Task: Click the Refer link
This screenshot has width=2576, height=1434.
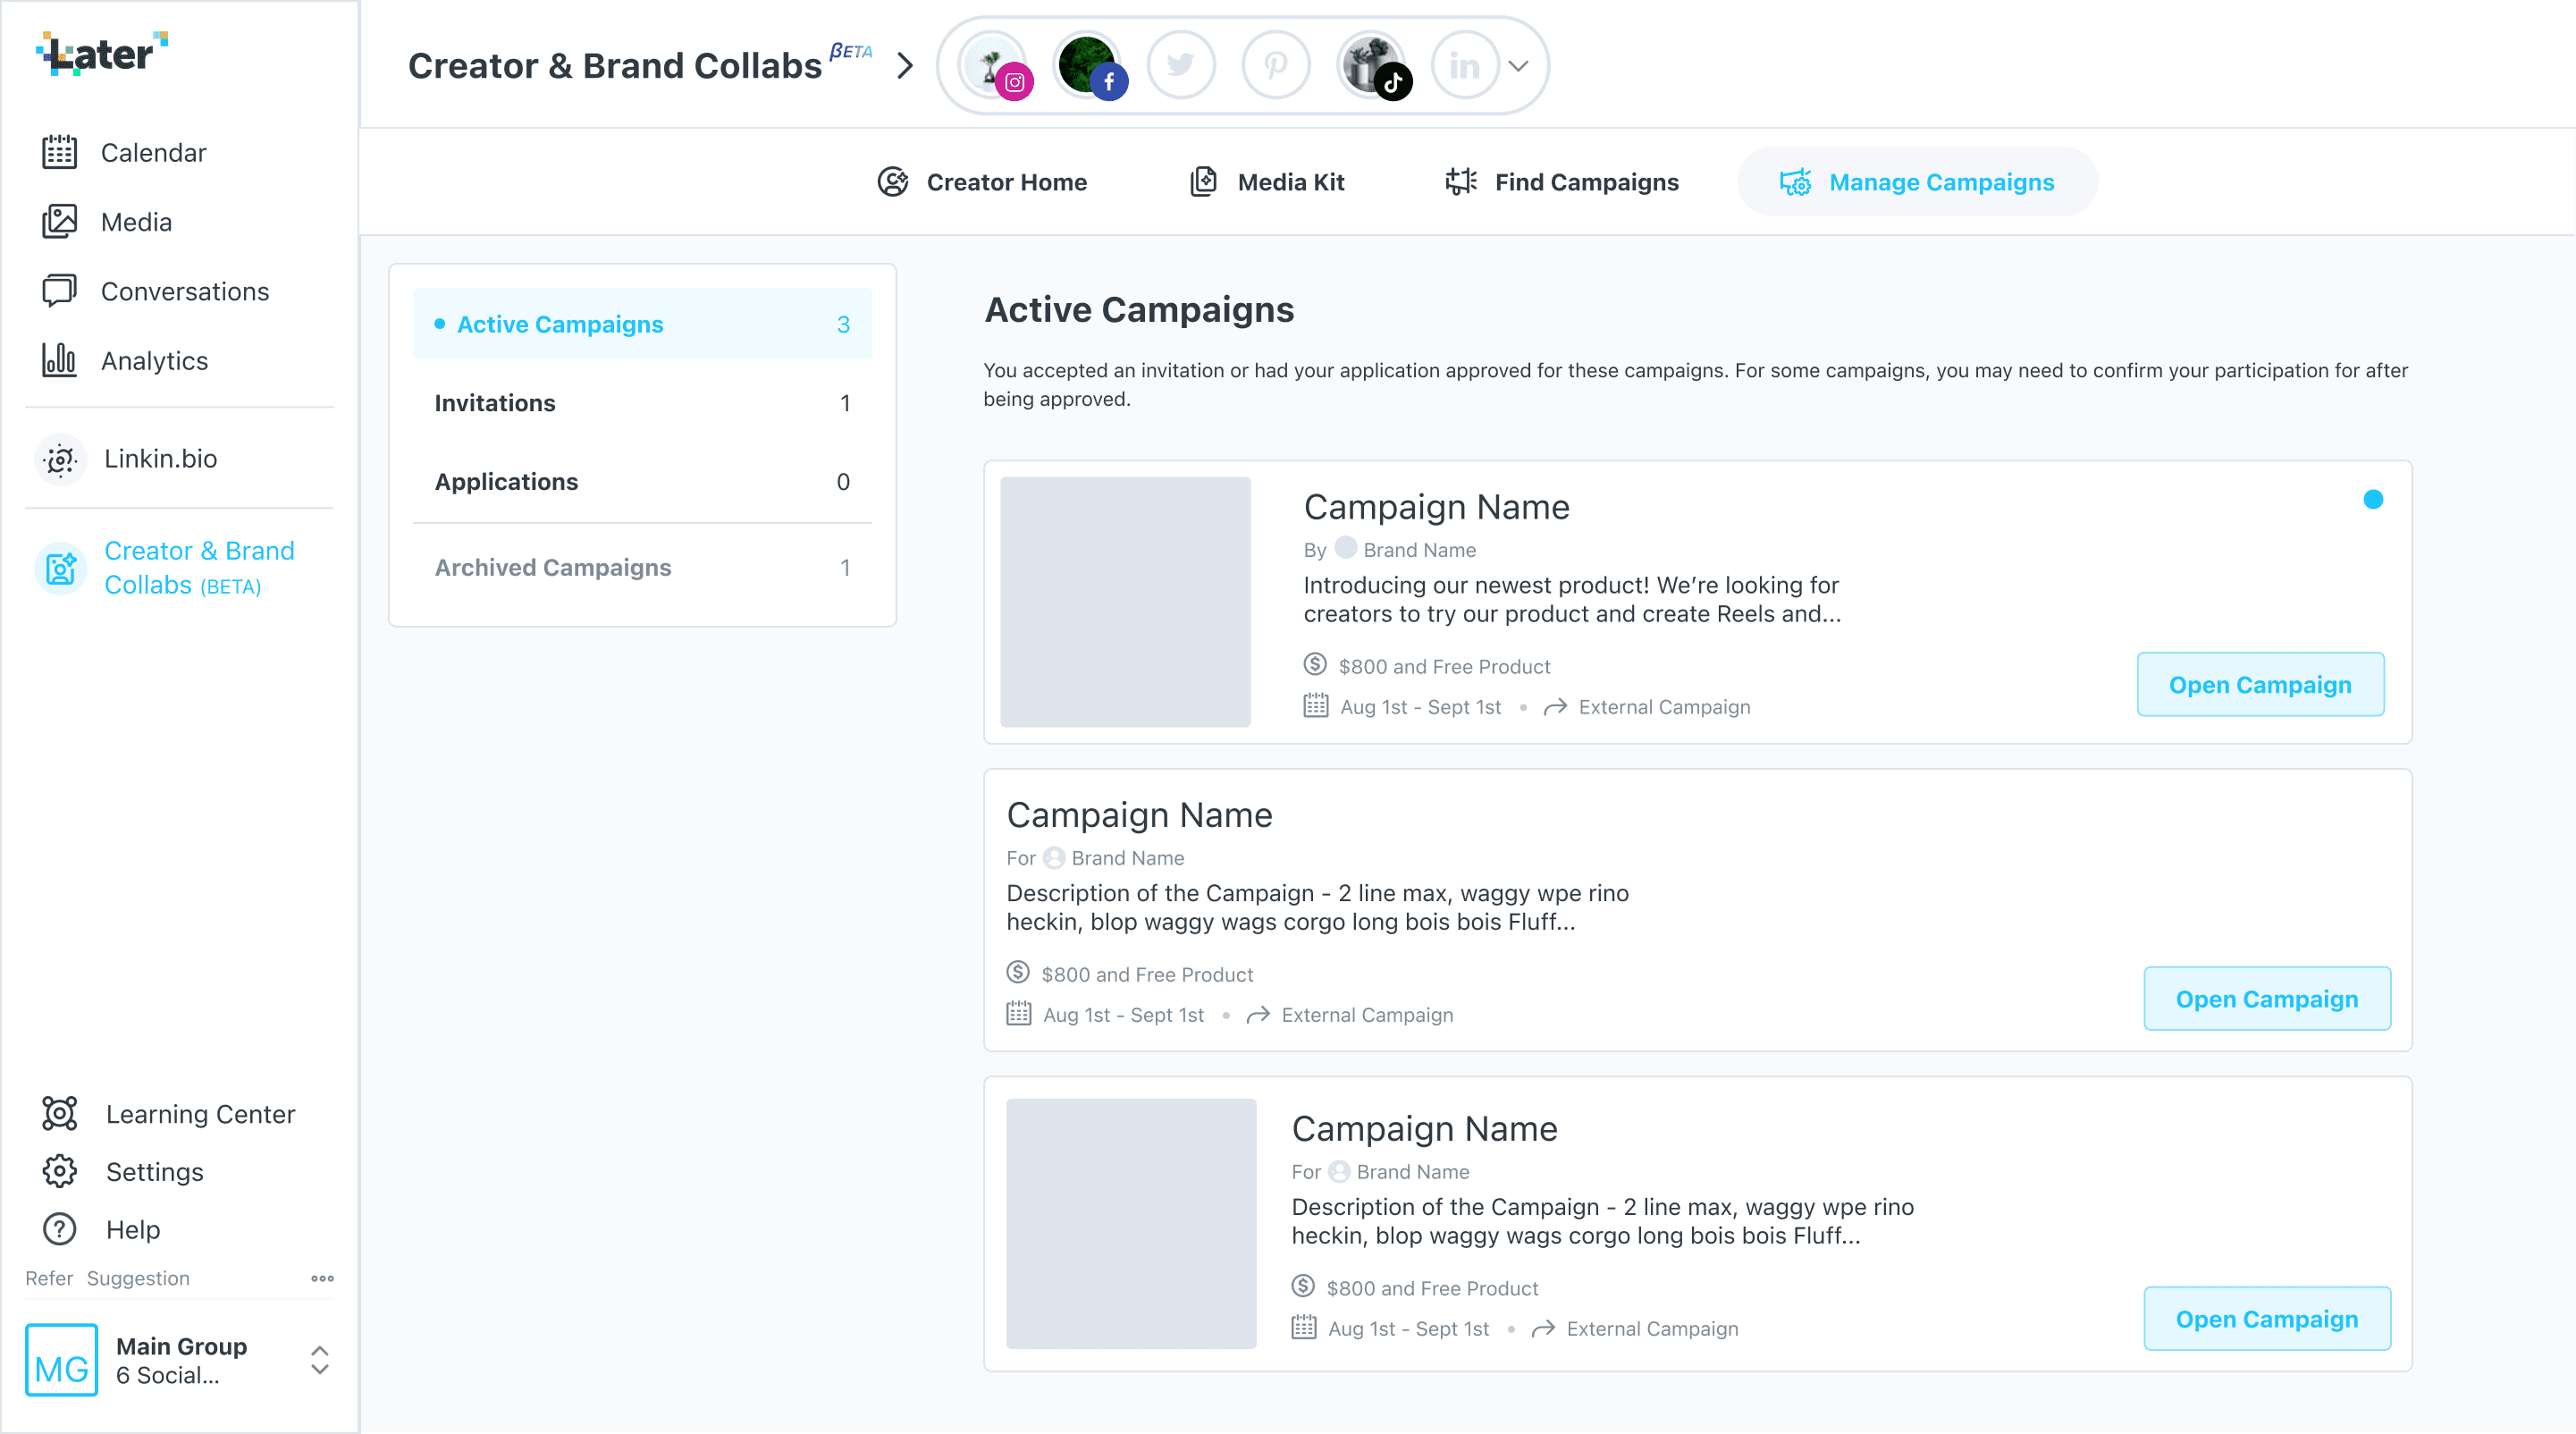Action: click(48, 1278)
